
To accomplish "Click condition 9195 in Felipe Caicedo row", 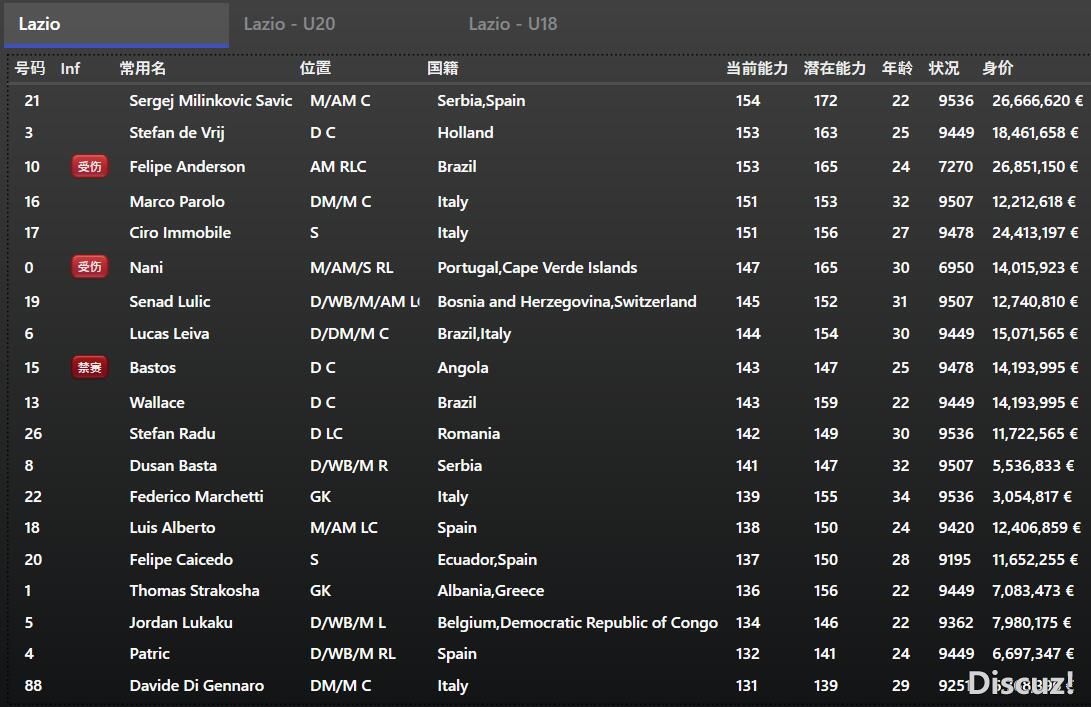I will click(x=954, y=560).
